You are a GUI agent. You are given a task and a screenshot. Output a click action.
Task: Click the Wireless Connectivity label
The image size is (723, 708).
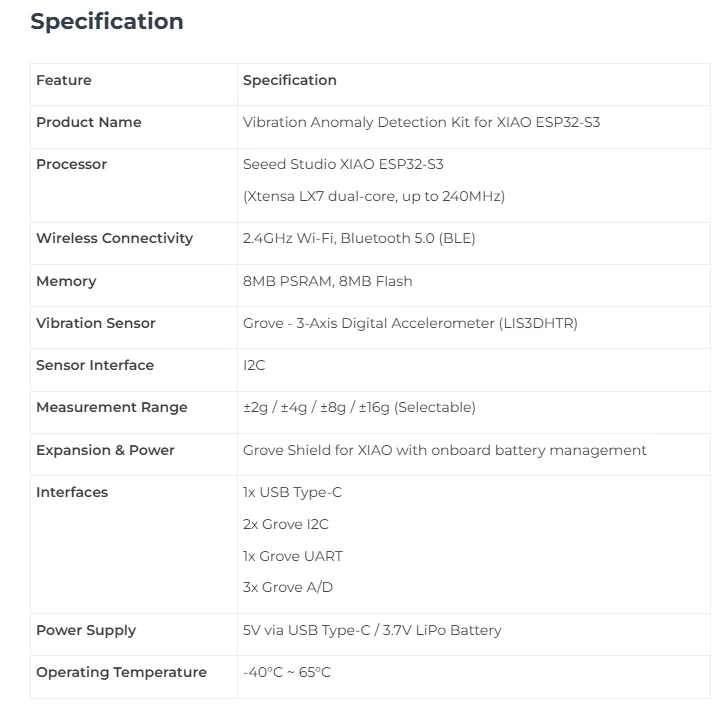[x=114, y=238]
